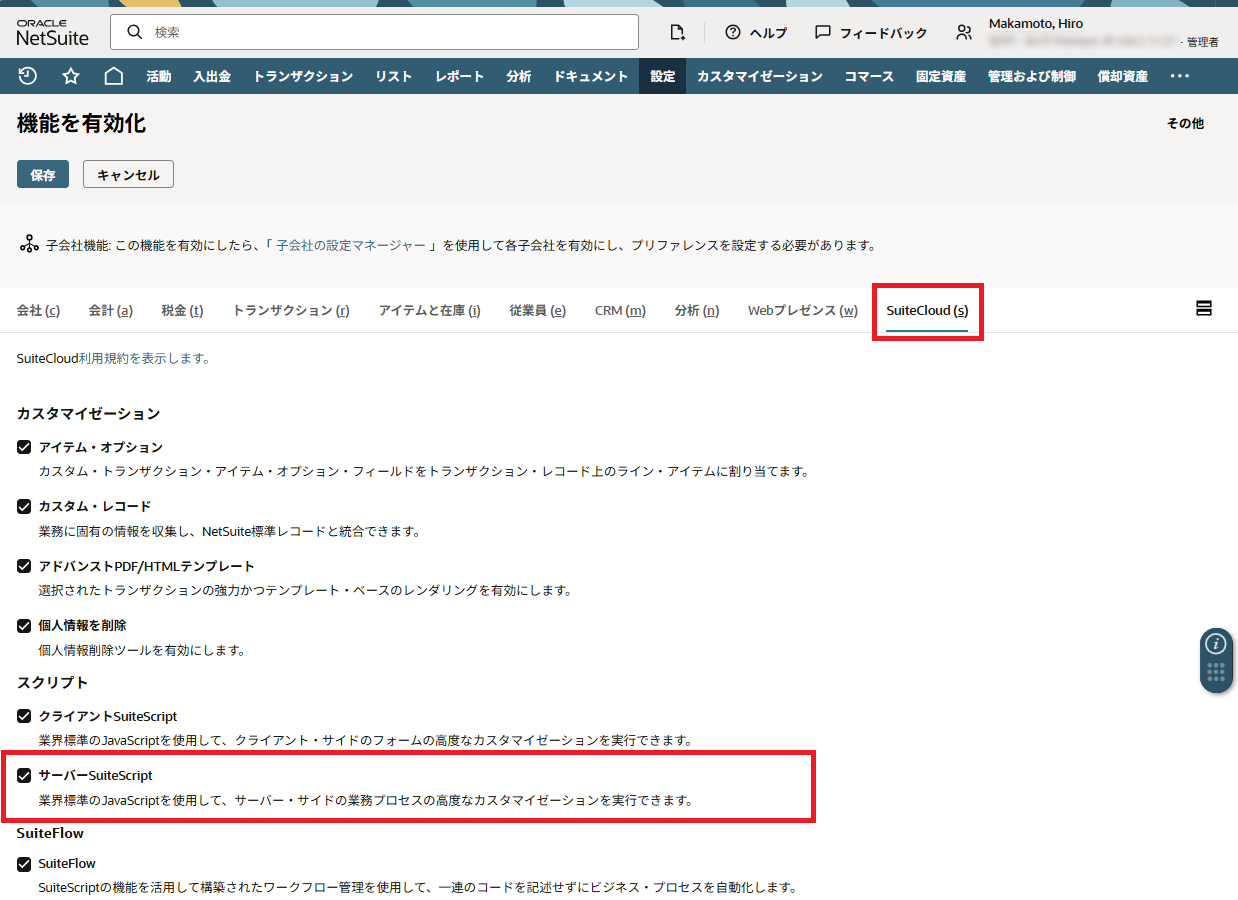This screenshot has height=900, width=1238.
Task: Click the フィードバック link
Action: click(883, 33)
